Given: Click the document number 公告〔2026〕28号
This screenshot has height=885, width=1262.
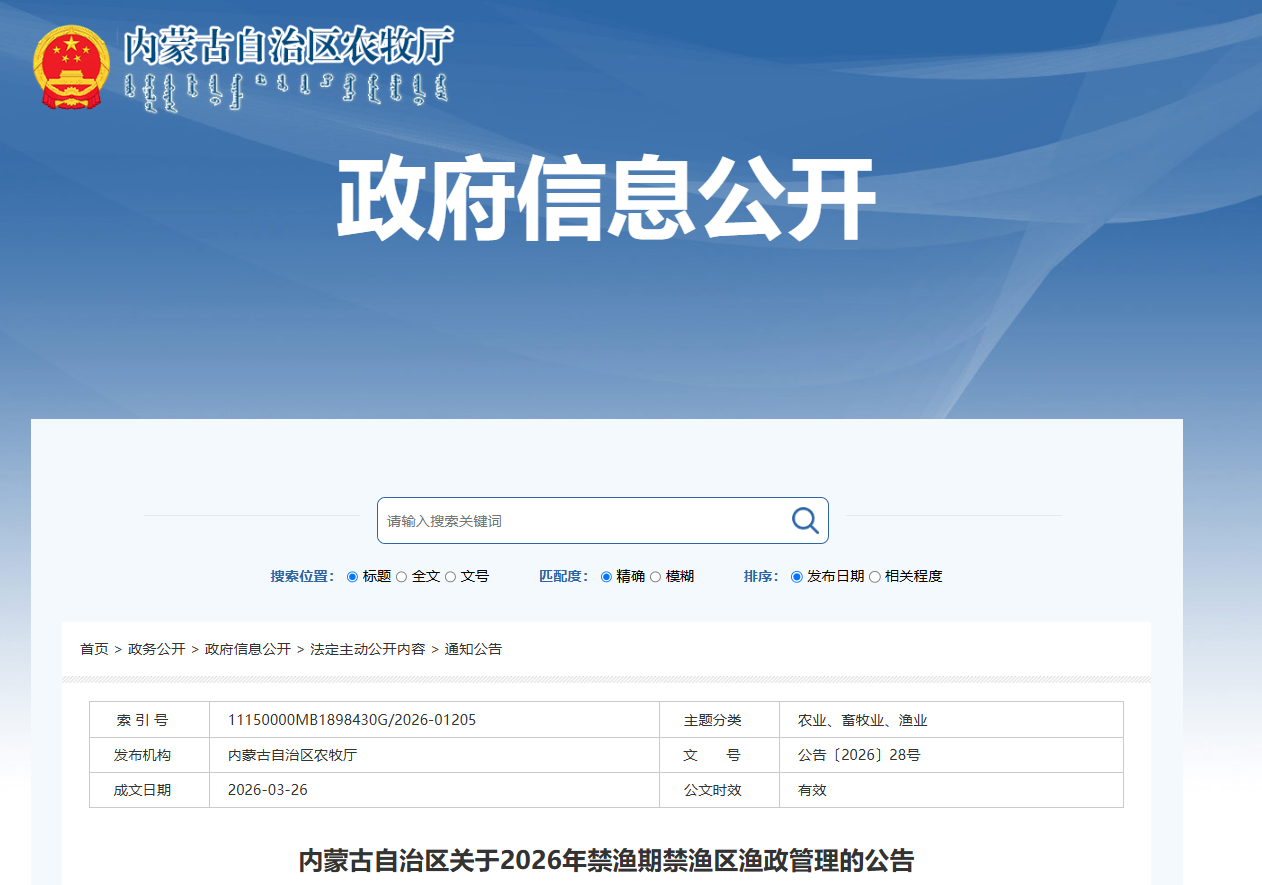Looking at the screenshot, I should [859, 755].
